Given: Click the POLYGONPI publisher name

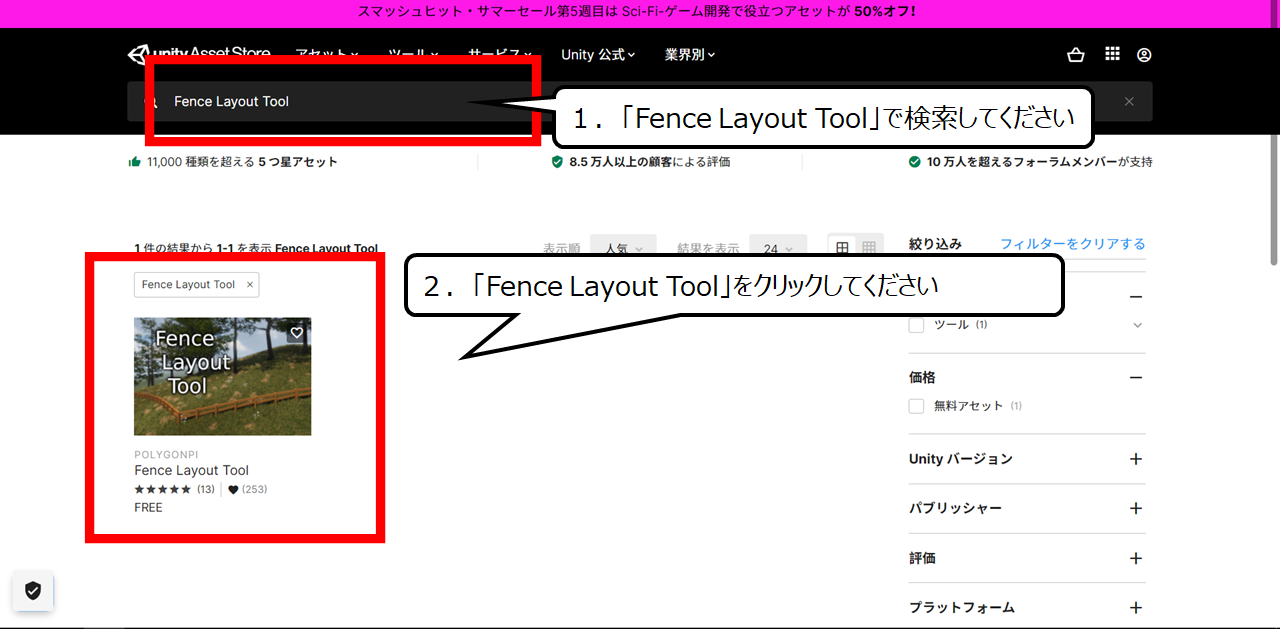Looking at the screenshot, I should (x=166, y=454).
